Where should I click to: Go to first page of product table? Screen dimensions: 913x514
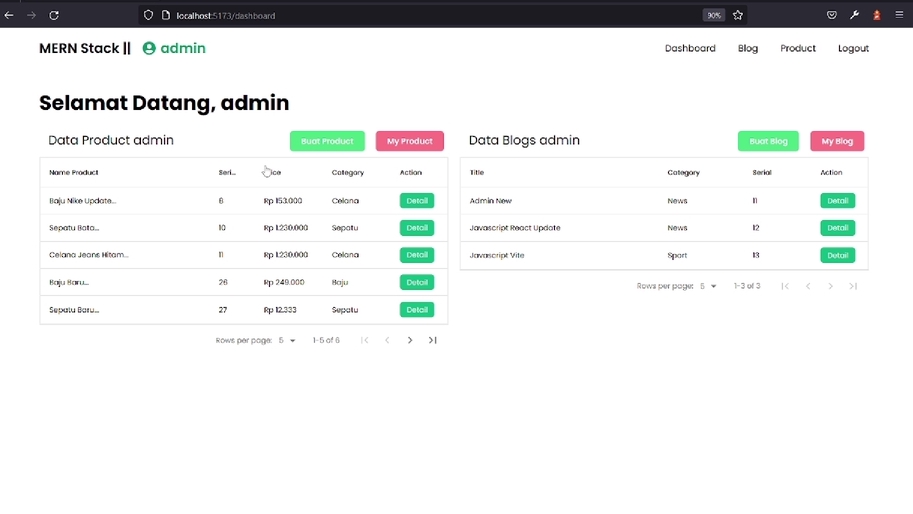365,340
